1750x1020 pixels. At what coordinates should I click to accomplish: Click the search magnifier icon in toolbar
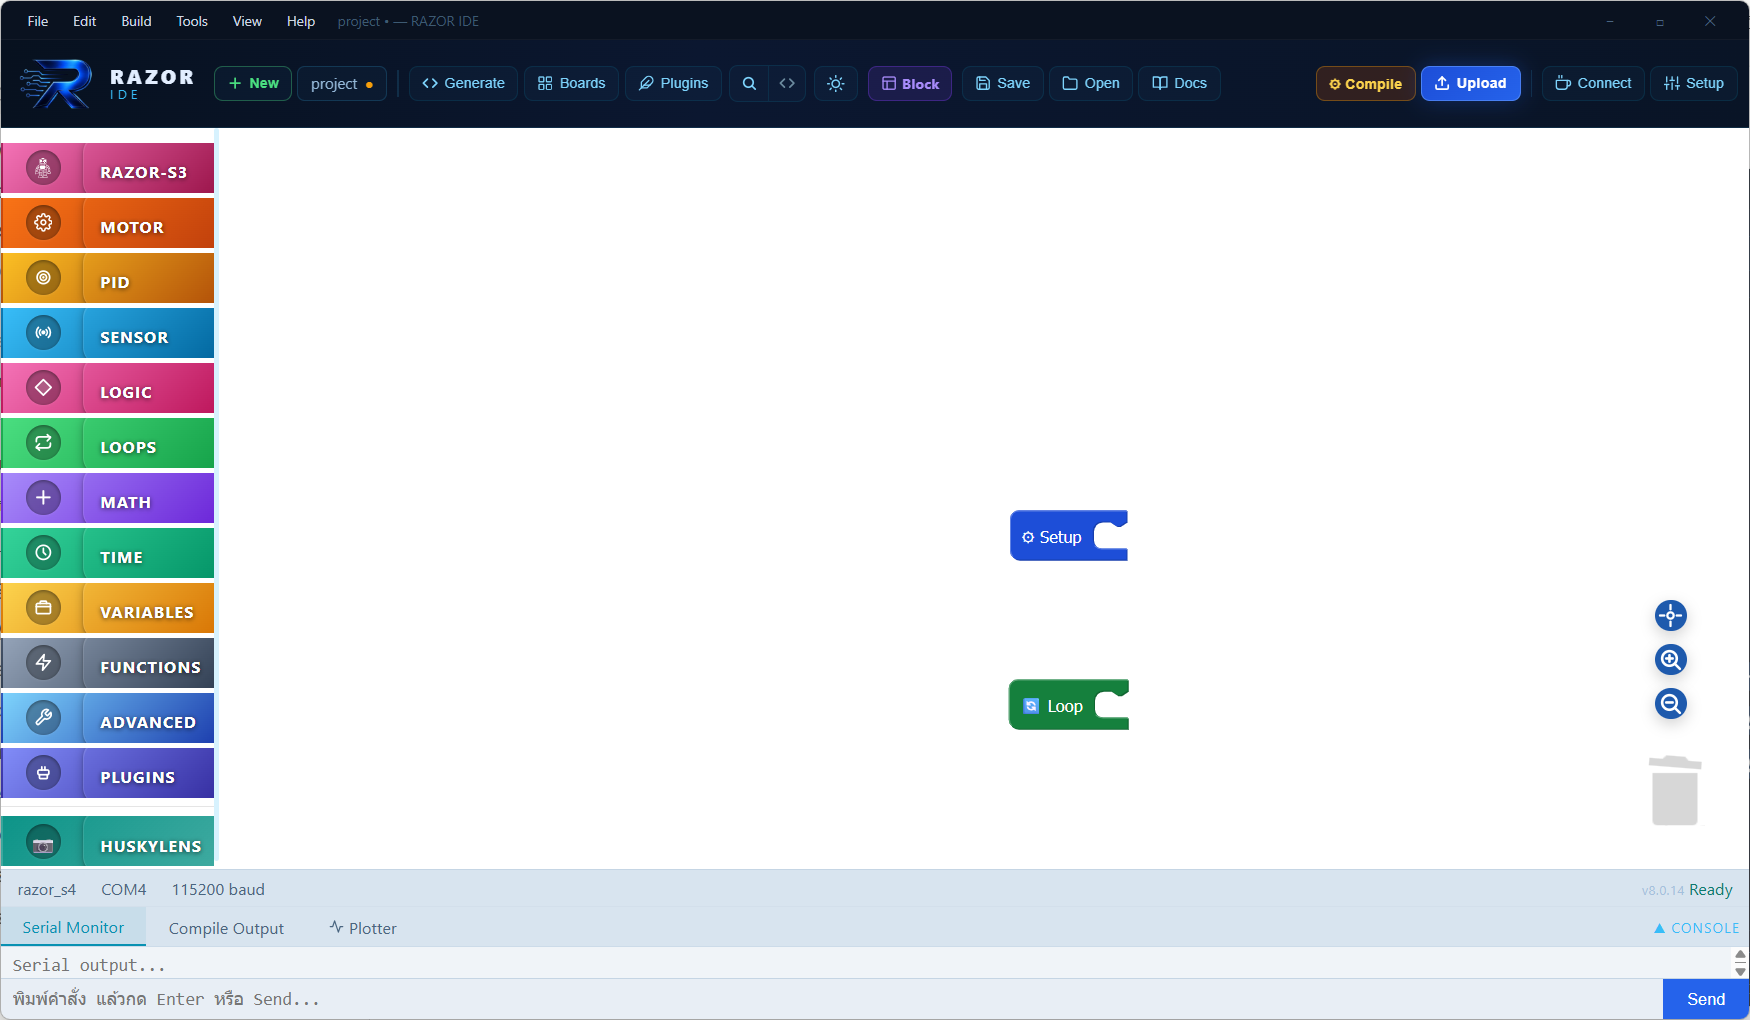749,83
